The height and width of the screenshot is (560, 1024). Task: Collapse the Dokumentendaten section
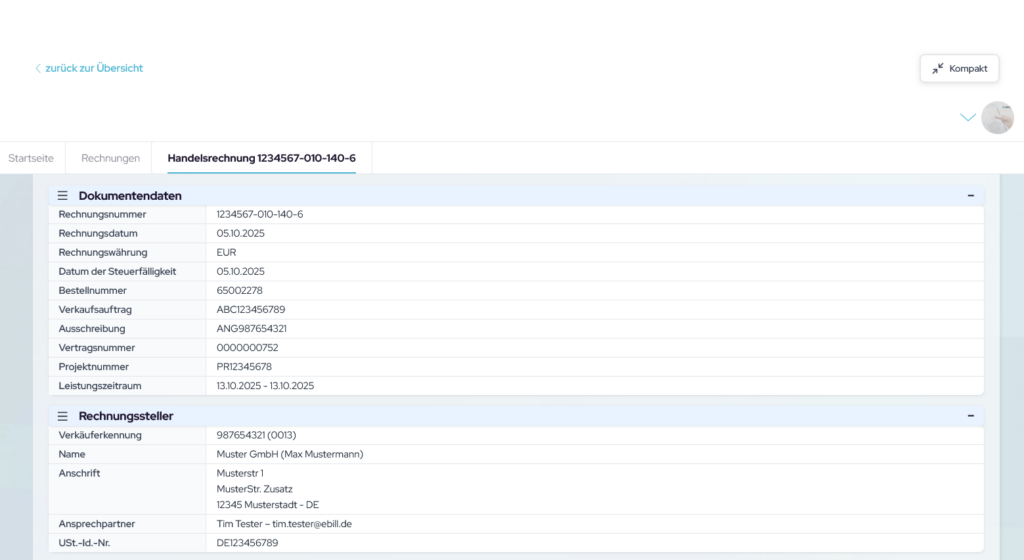[970, 196]
